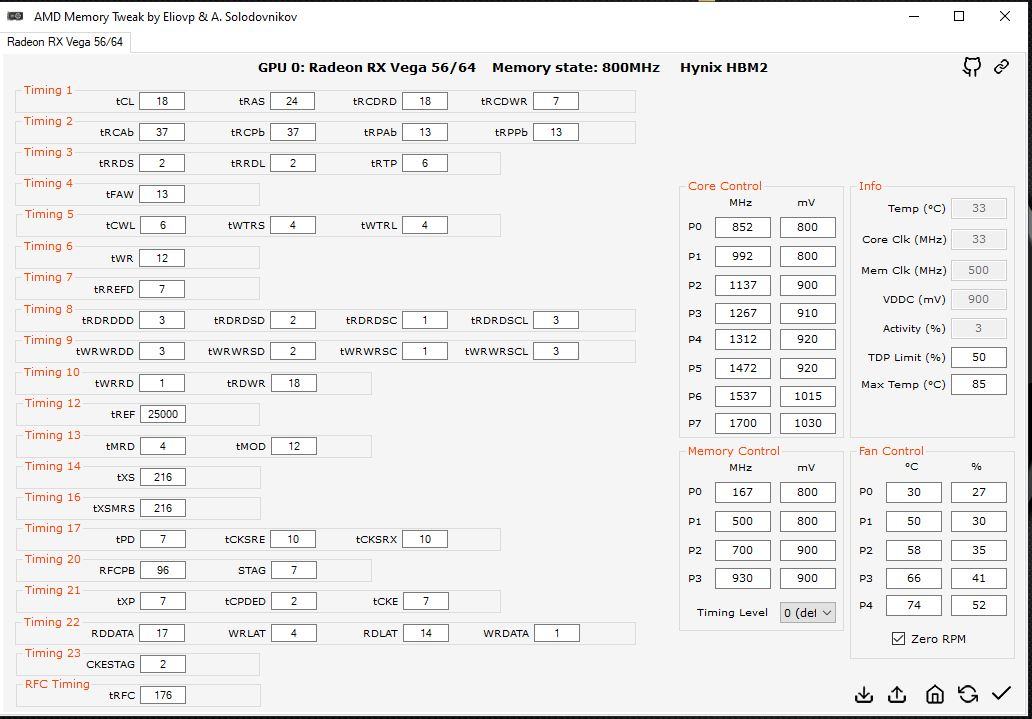1032x719 pixels.
Task: Click the tRTP input field
Action: (425, 163)
